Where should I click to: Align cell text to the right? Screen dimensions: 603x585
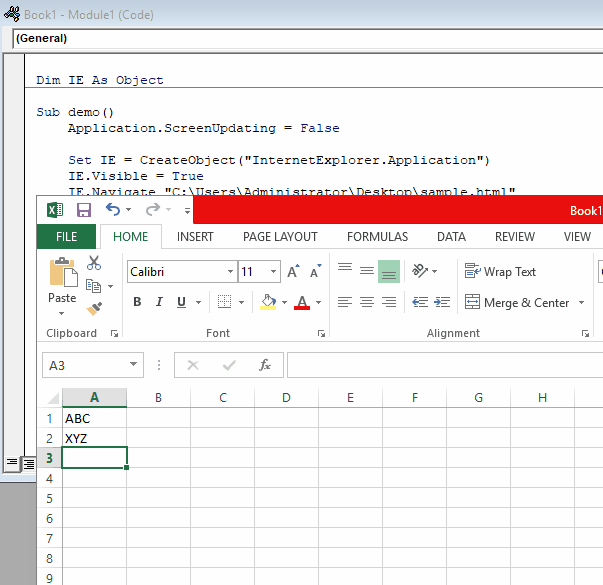click(x=389, y=302)
